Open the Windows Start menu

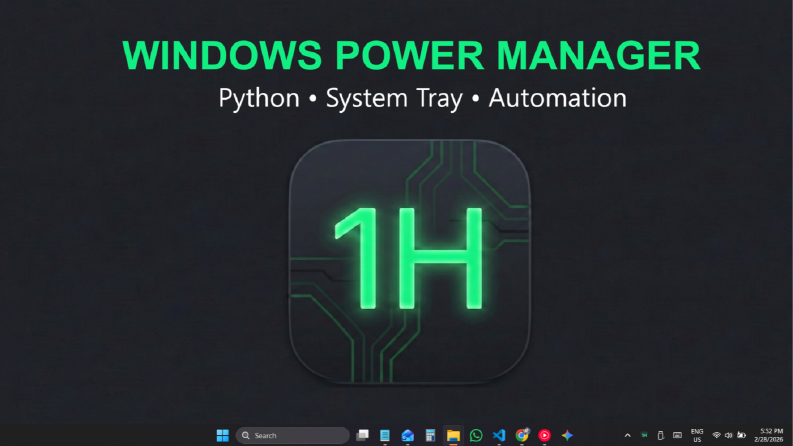(223, 435)
